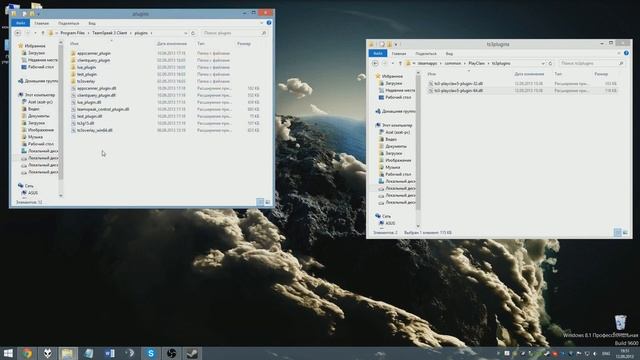Open Главная tab in plugins window
Viewport: 640px width, 360px height.
tap(42, 23)
